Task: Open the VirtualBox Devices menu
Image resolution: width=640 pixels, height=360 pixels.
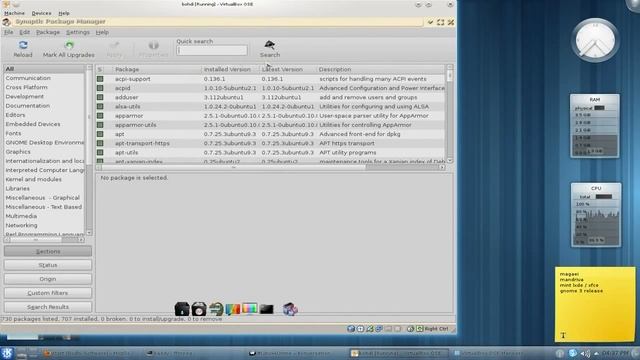Action: click(41, 13)
